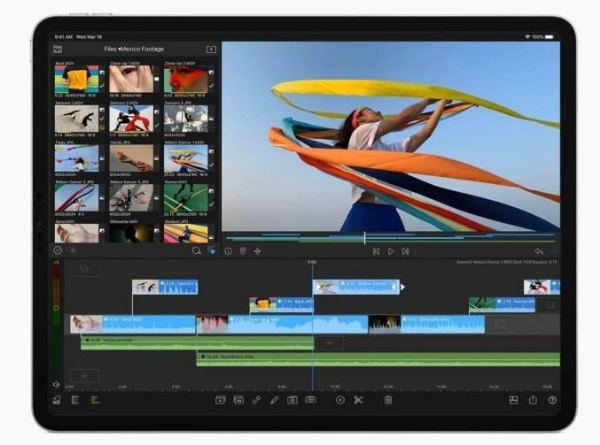Viewport: 600px width, 445px height.
Task: Select the Sand.MOV clip on main track
Action: pyautogui.click(x=132, y=324)
